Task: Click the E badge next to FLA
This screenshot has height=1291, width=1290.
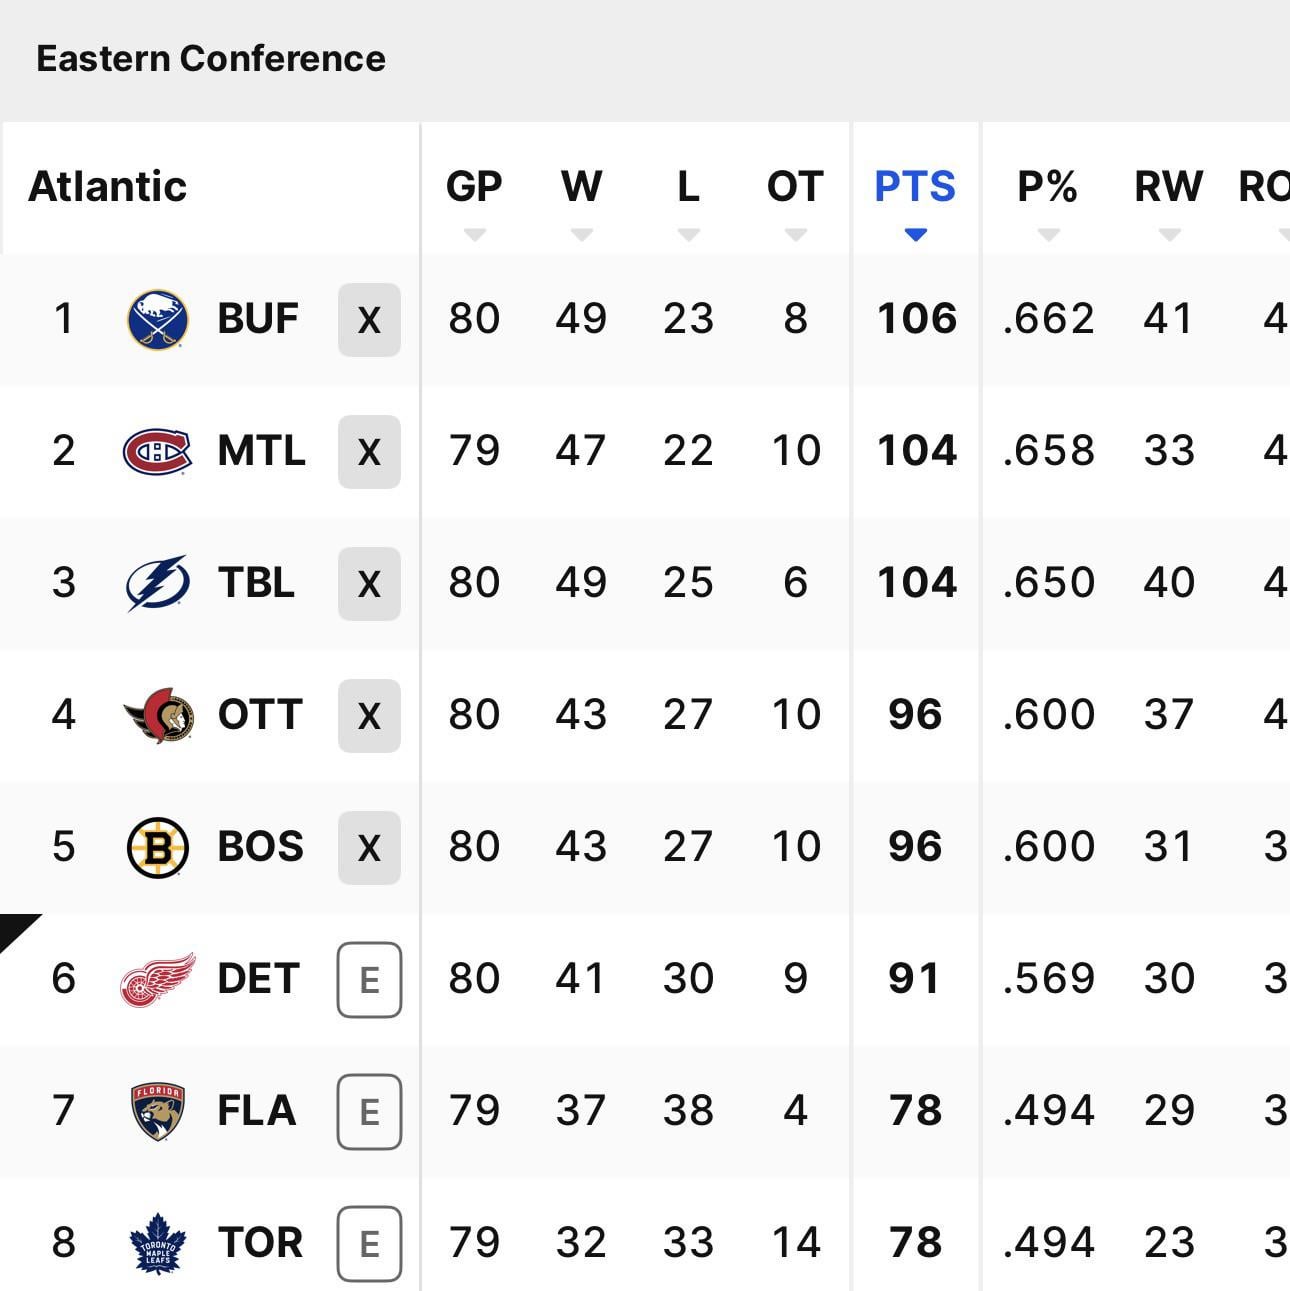Action: pyautogui.click(x=369, y=1112)
